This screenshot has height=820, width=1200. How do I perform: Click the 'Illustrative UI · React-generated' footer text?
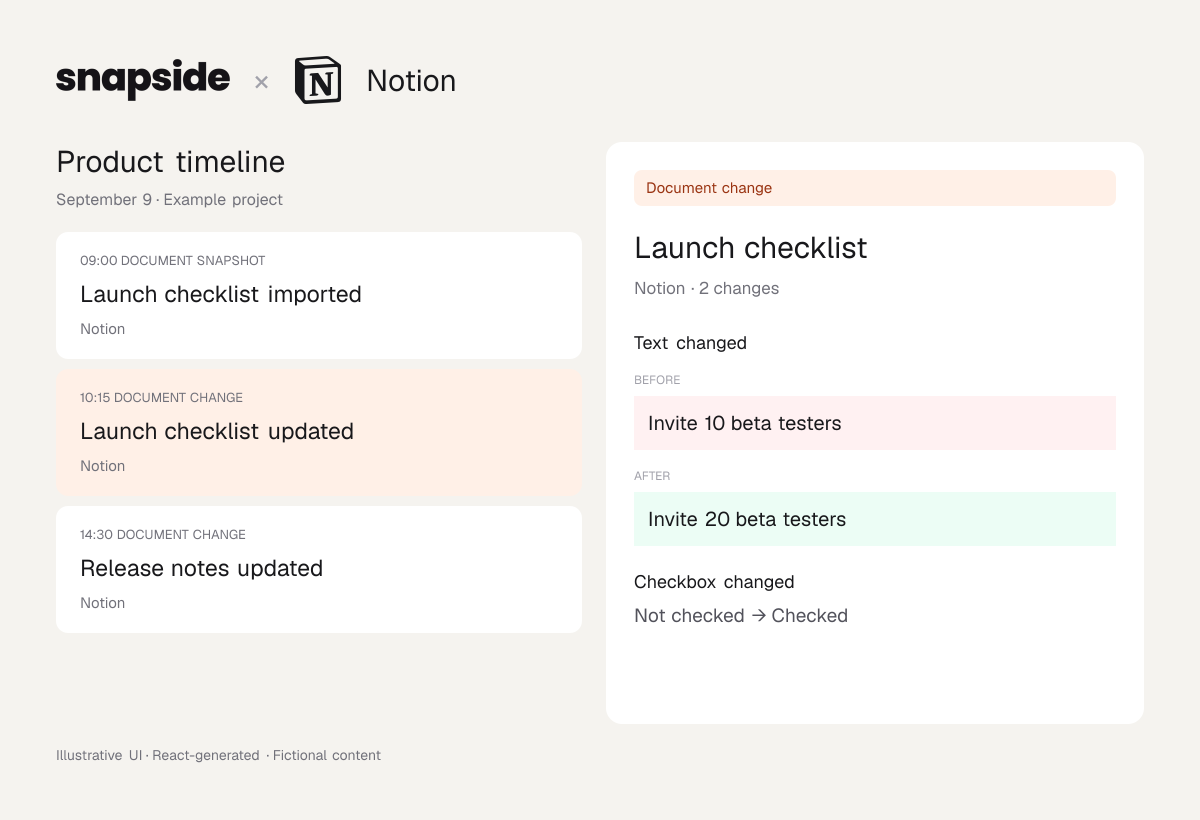158,756
